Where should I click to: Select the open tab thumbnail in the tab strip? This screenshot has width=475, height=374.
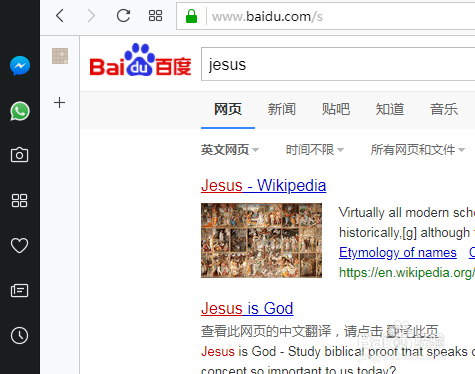(x=60, y=56)
